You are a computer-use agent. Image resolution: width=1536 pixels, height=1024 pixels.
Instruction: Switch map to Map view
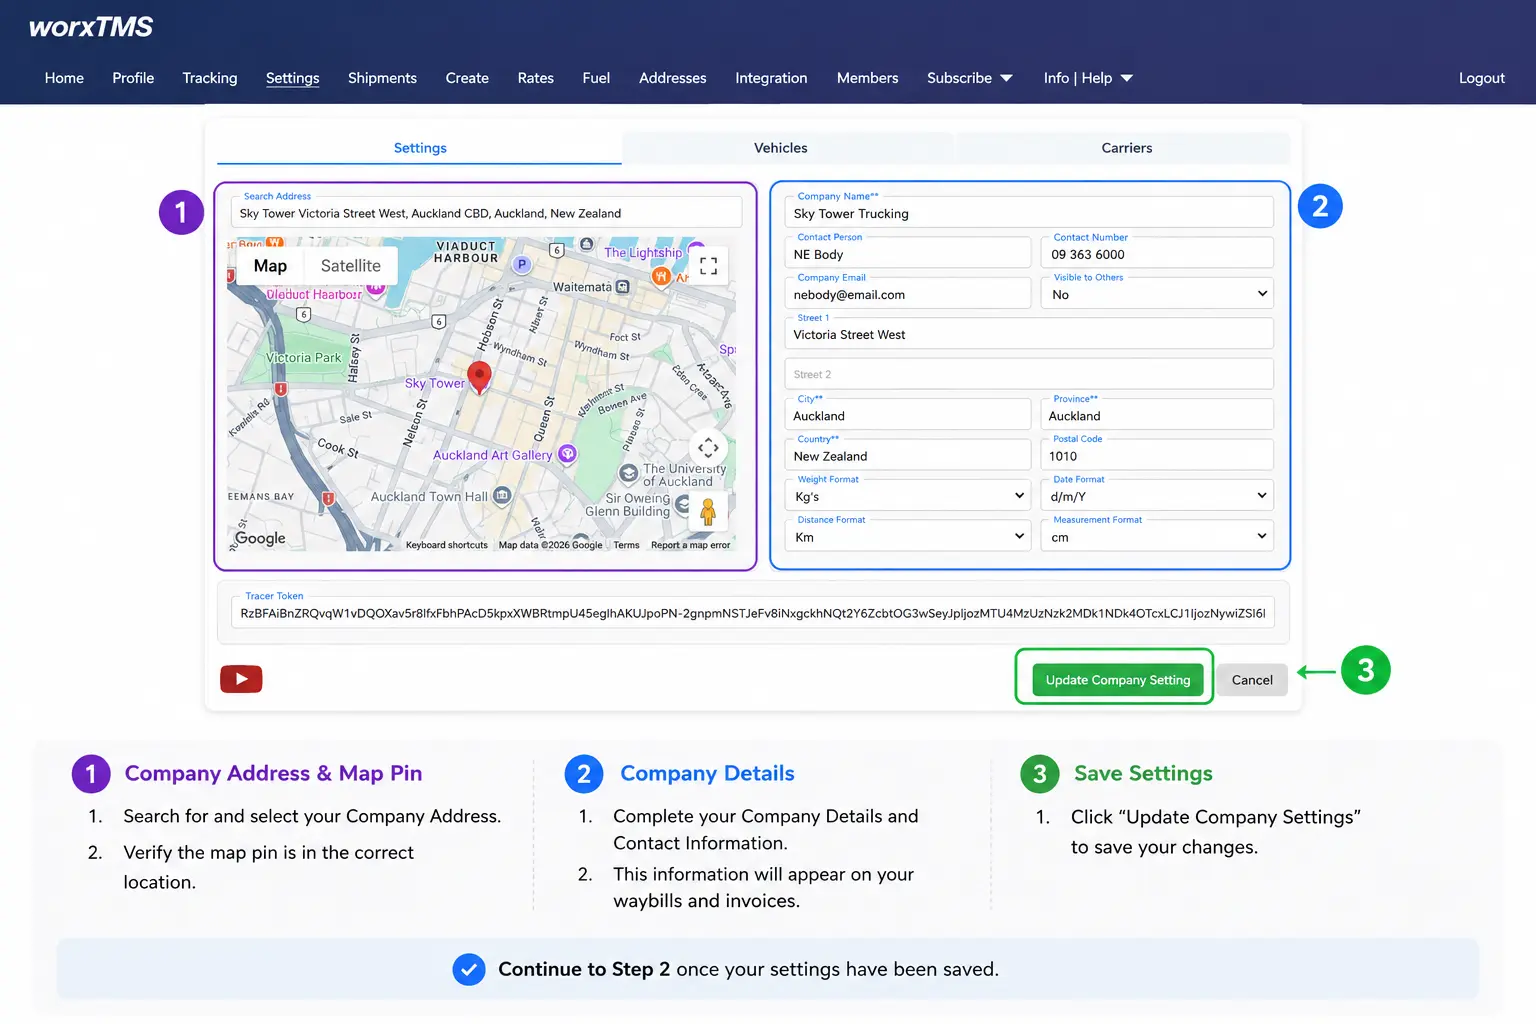pyautogui.click(x=270, y=266)
